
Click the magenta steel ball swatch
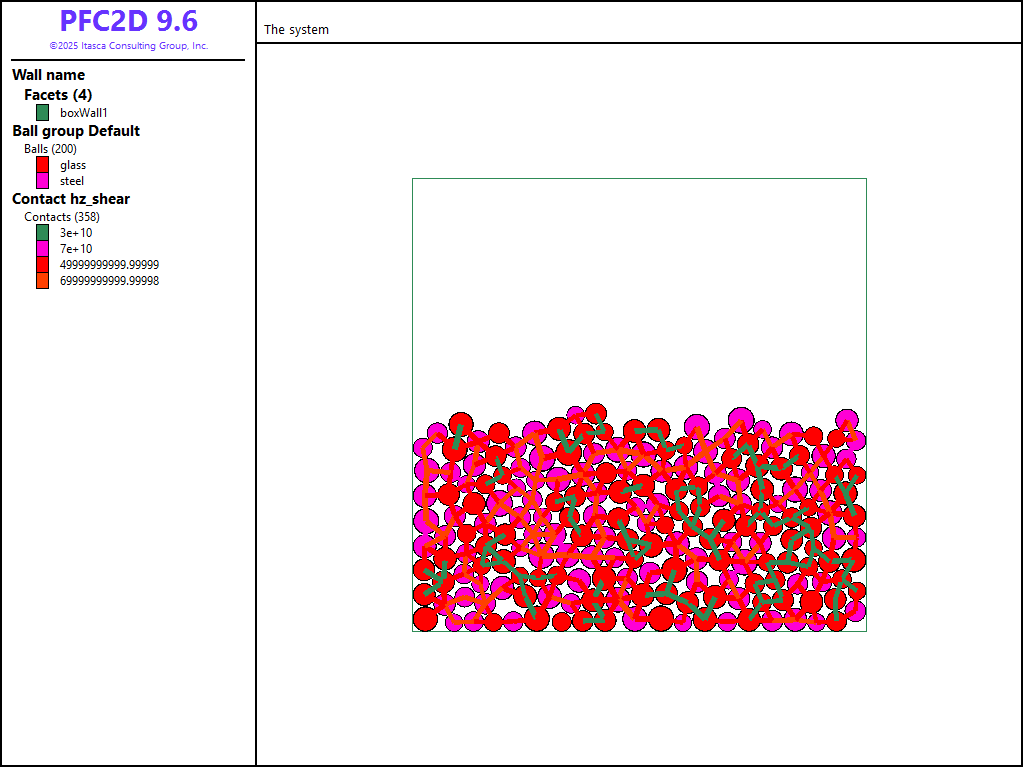[x=42, y=181]
